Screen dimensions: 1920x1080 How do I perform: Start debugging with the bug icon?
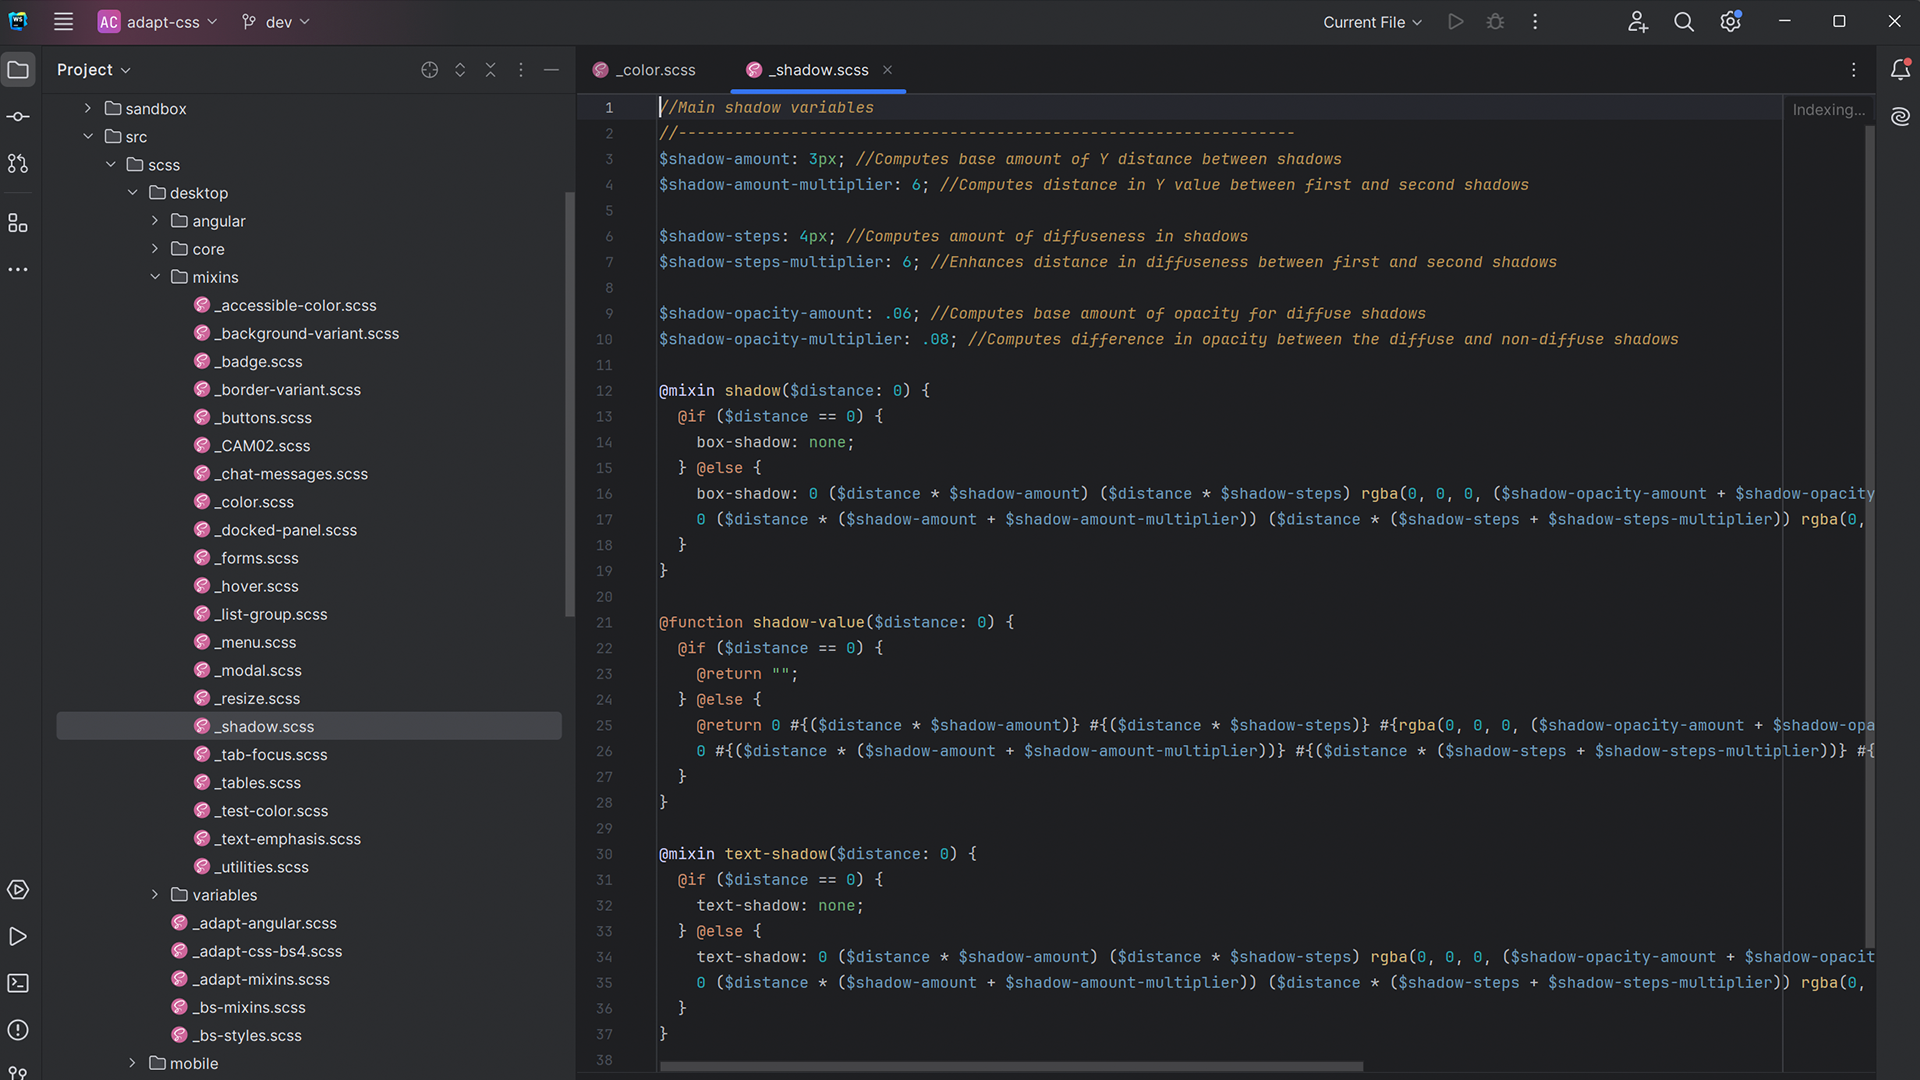[1495, 21]
